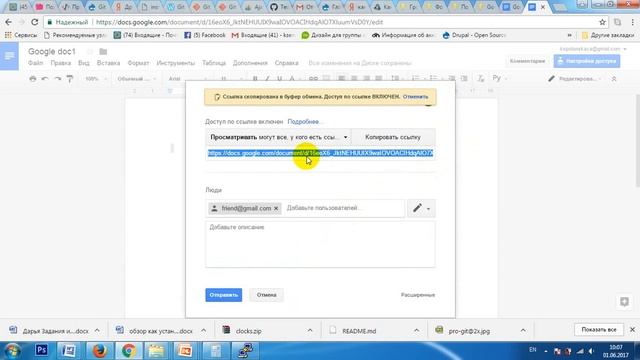Click the Добавьте пользователей input field

[343, 208]
